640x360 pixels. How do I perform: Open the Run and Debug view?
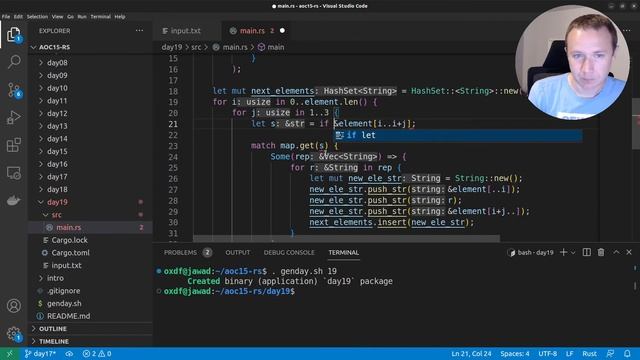14,118
